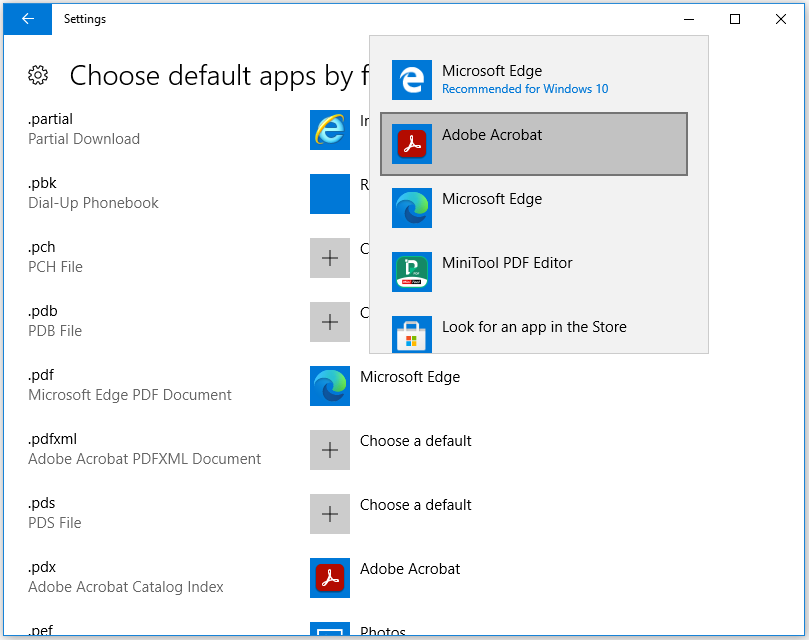The image size is (809, 640).
Task: Click the PCH File description
Action: click(x=55, y=267)
